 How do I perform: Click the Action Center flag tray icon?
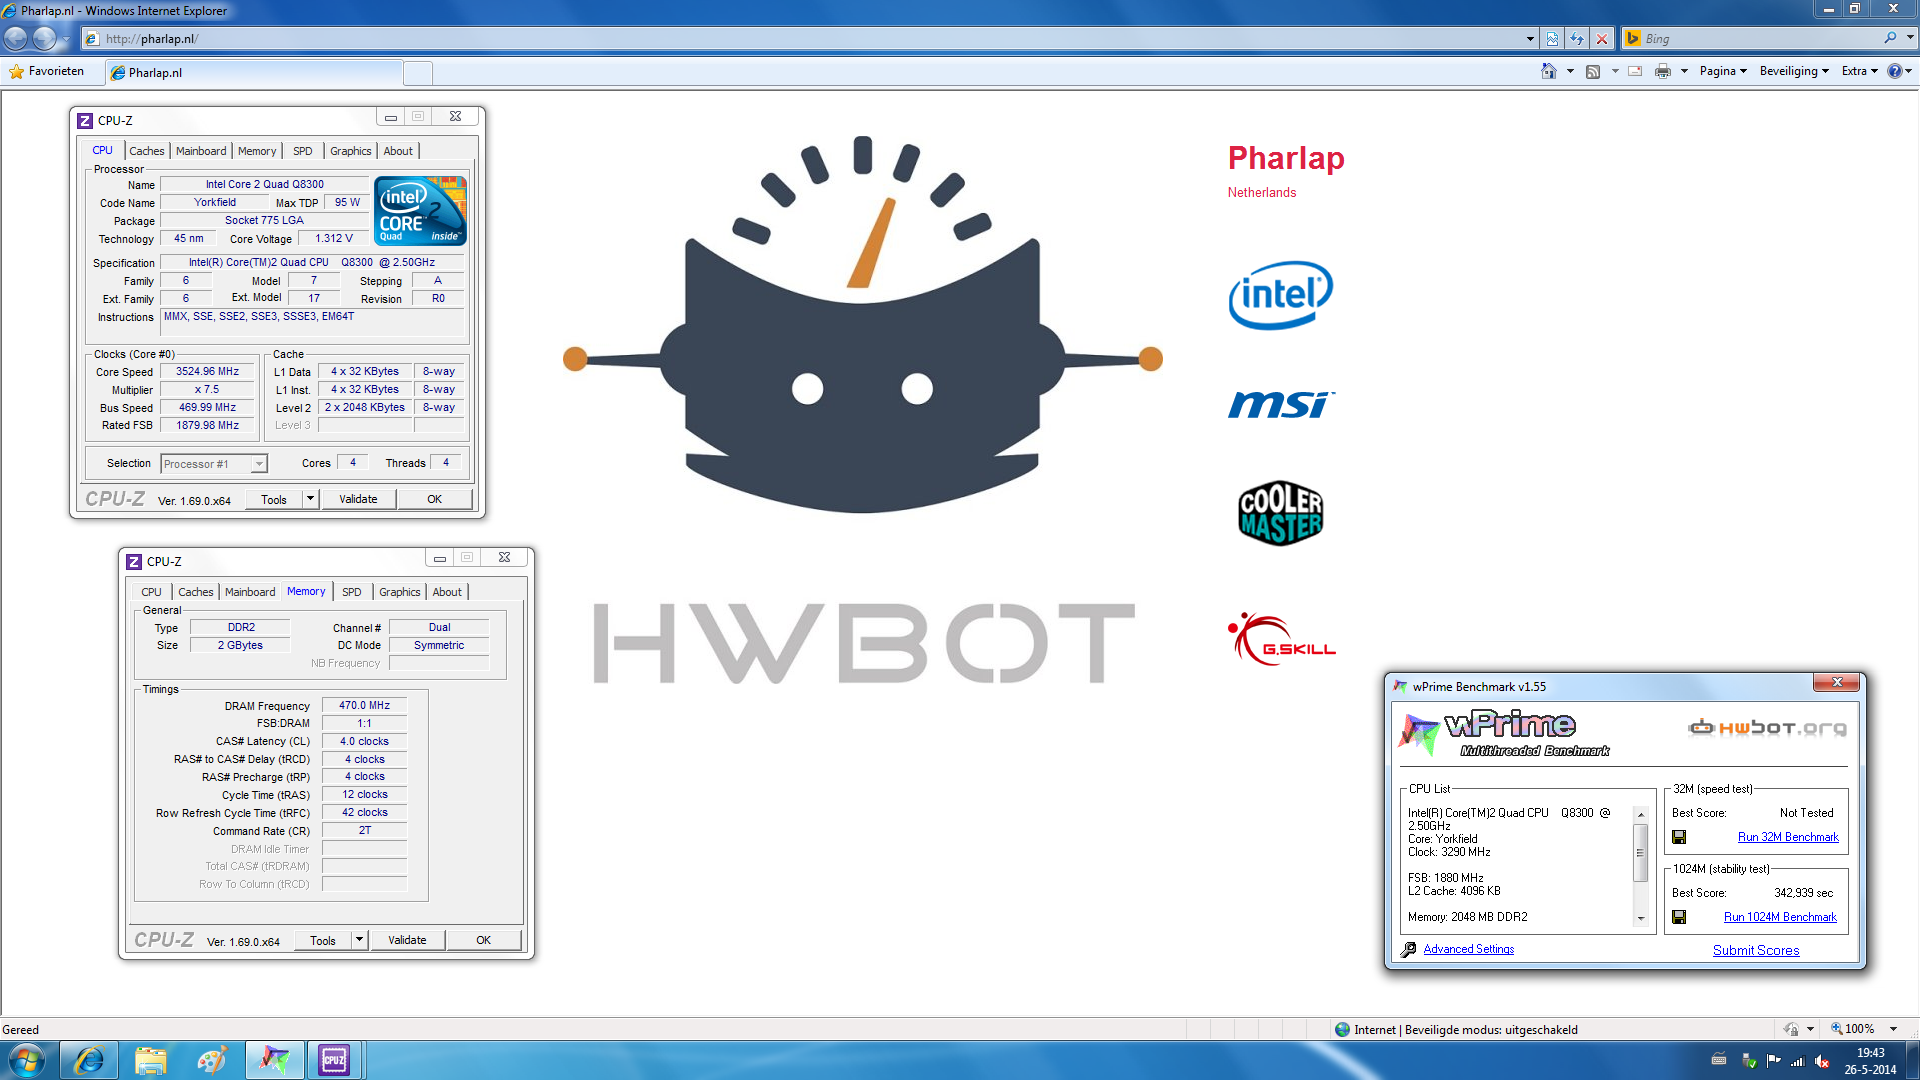coord(1773,1061)
